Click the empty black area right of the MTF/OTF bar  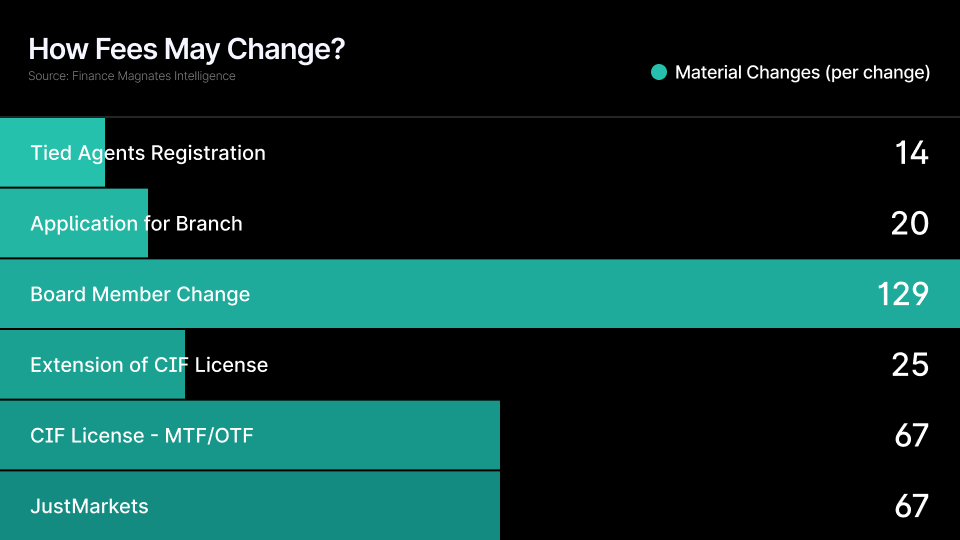click(x=690, y=435)
